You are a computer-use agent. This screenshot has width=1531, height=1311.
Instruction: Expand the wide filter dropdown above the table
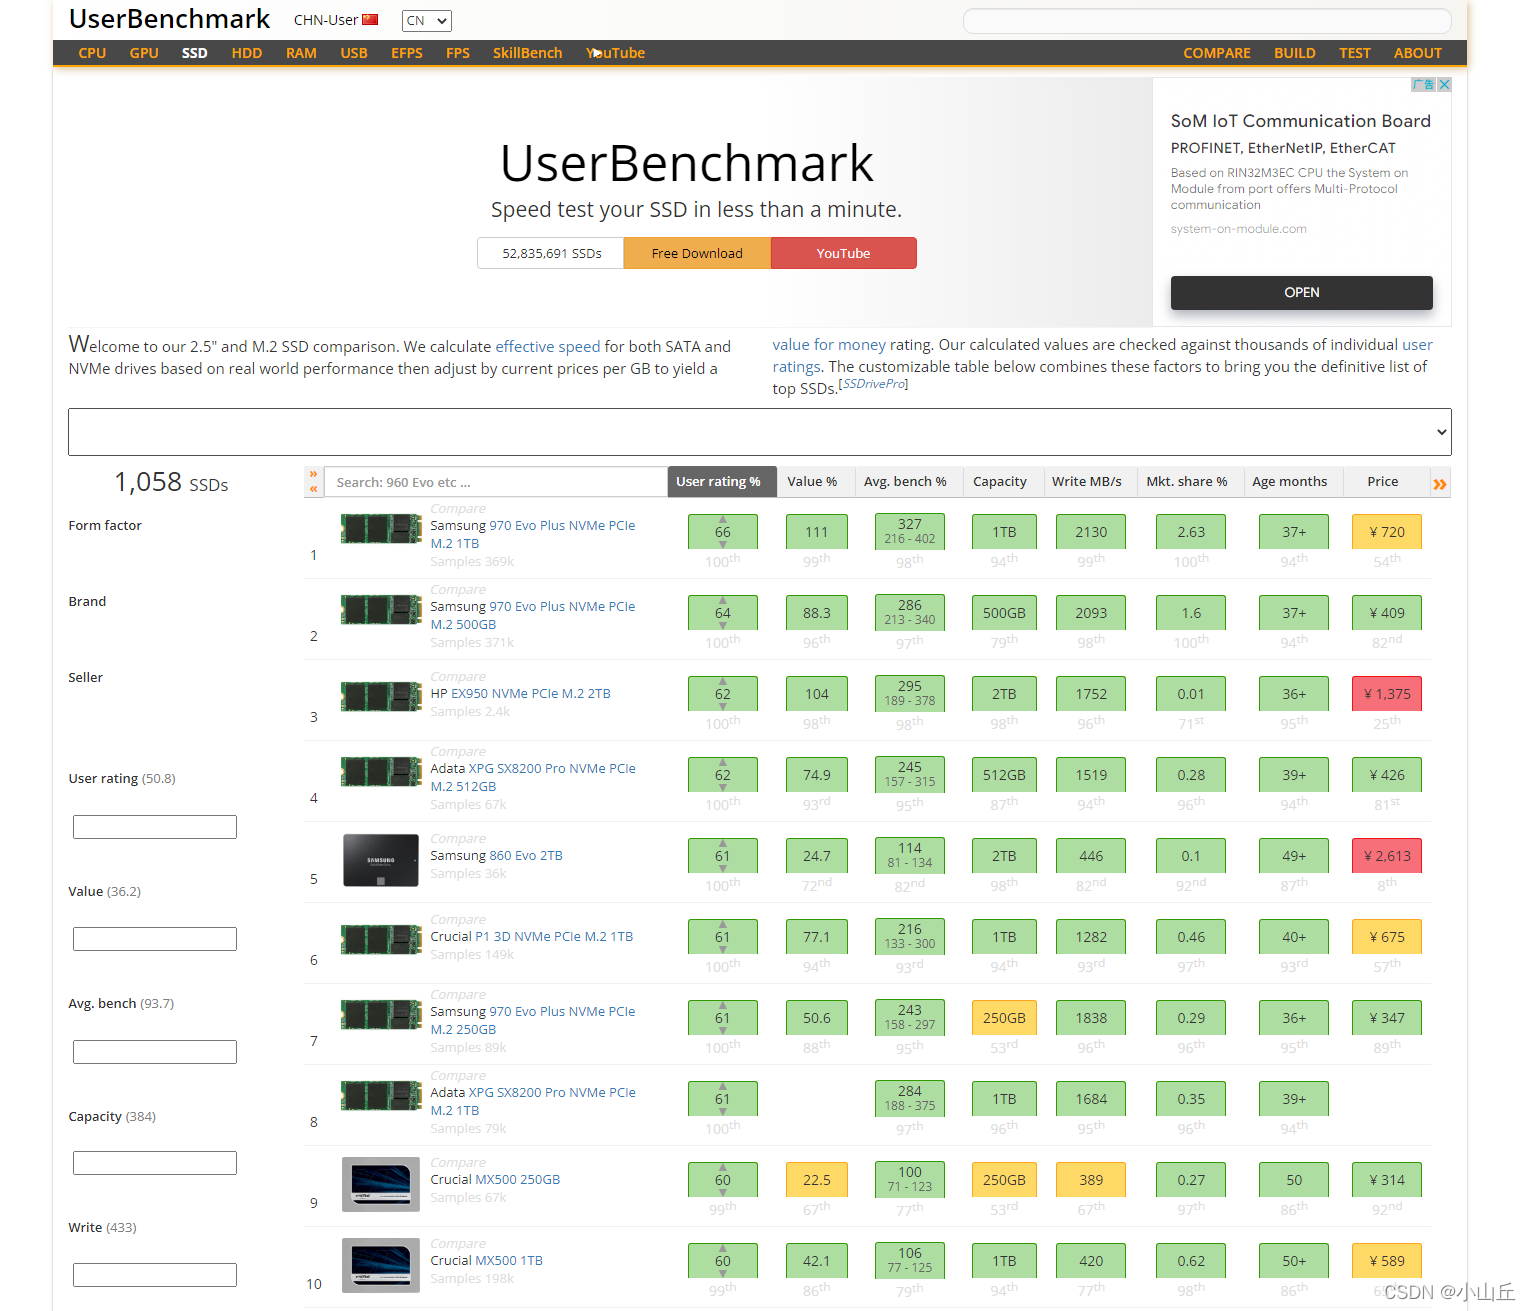pos(759,432)
